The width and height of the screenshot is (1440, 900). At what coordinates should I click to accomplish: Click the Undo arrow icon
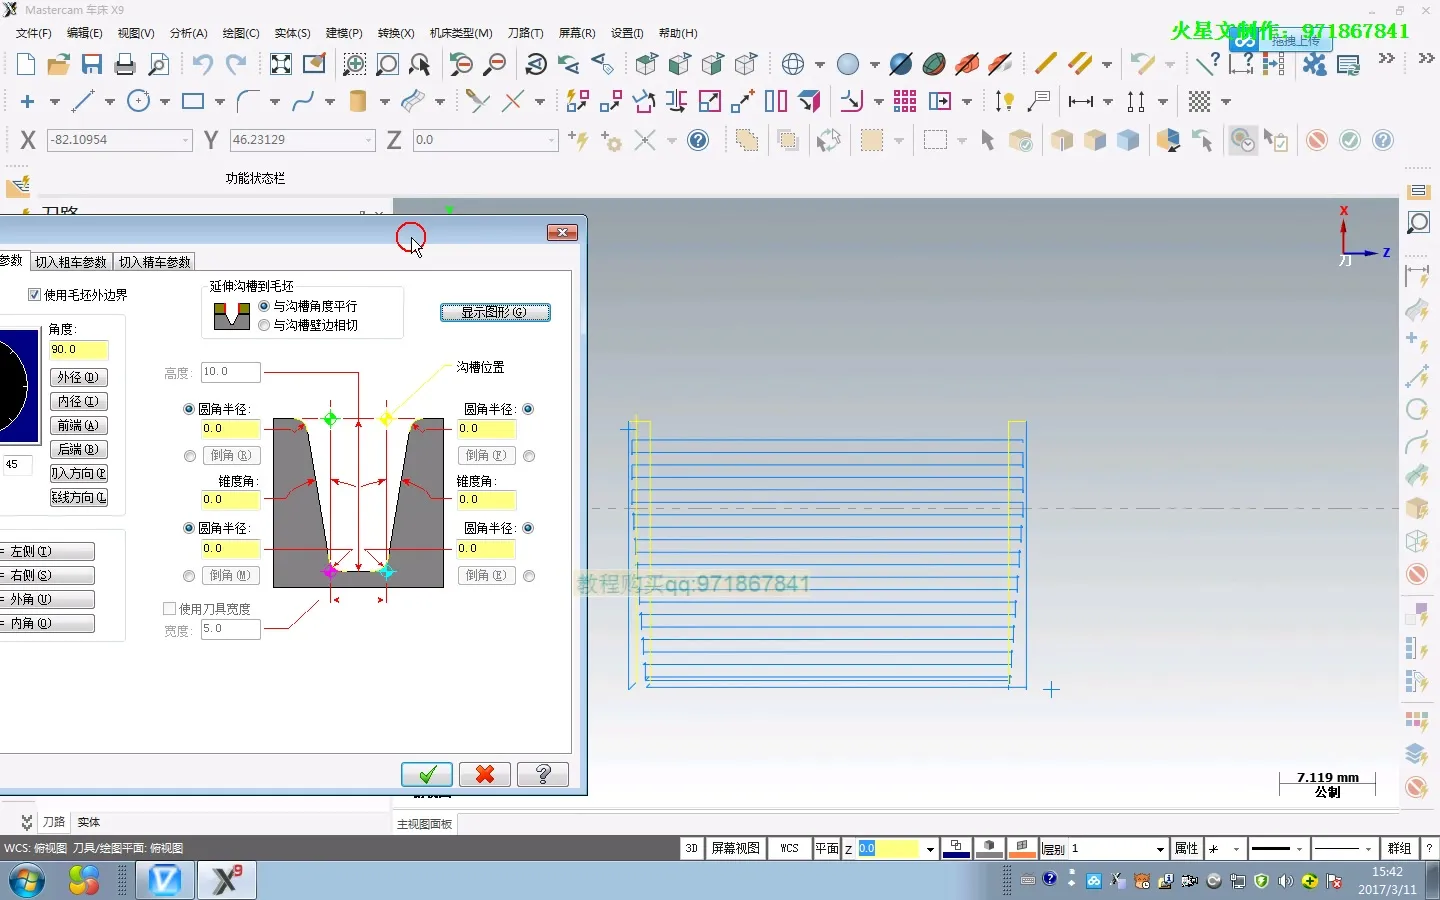tap(202, 65)
